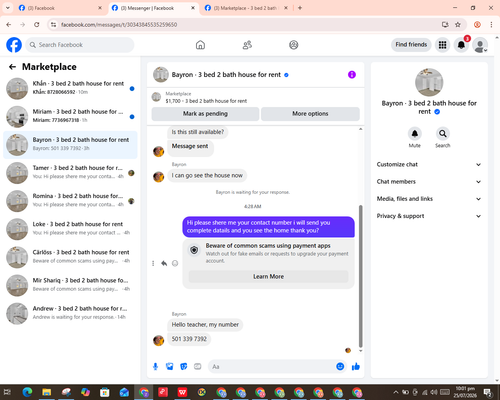This screenshot has height=400, width=500.
Task: Reload the page
Action: [37, 25]
